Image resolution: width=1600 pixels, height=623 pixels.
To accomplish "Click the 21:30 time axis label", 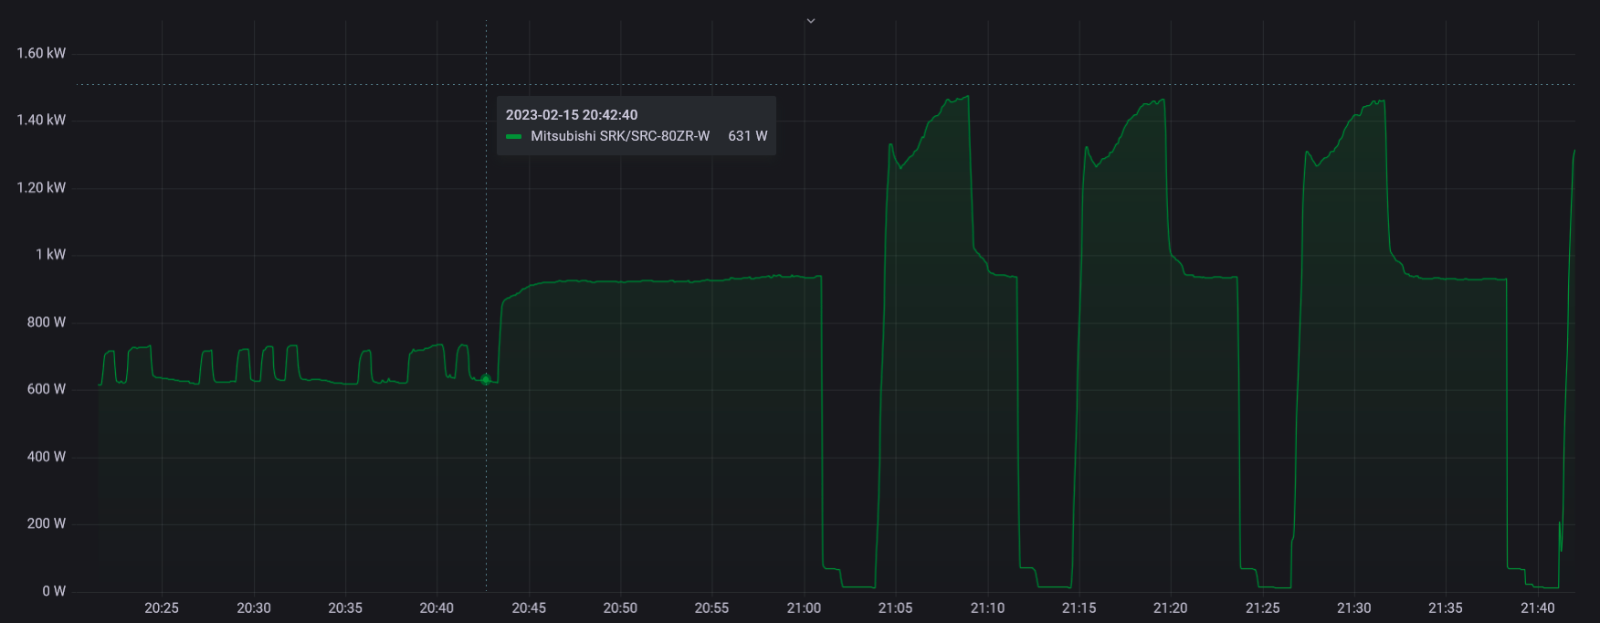I will pos(1354,608).
